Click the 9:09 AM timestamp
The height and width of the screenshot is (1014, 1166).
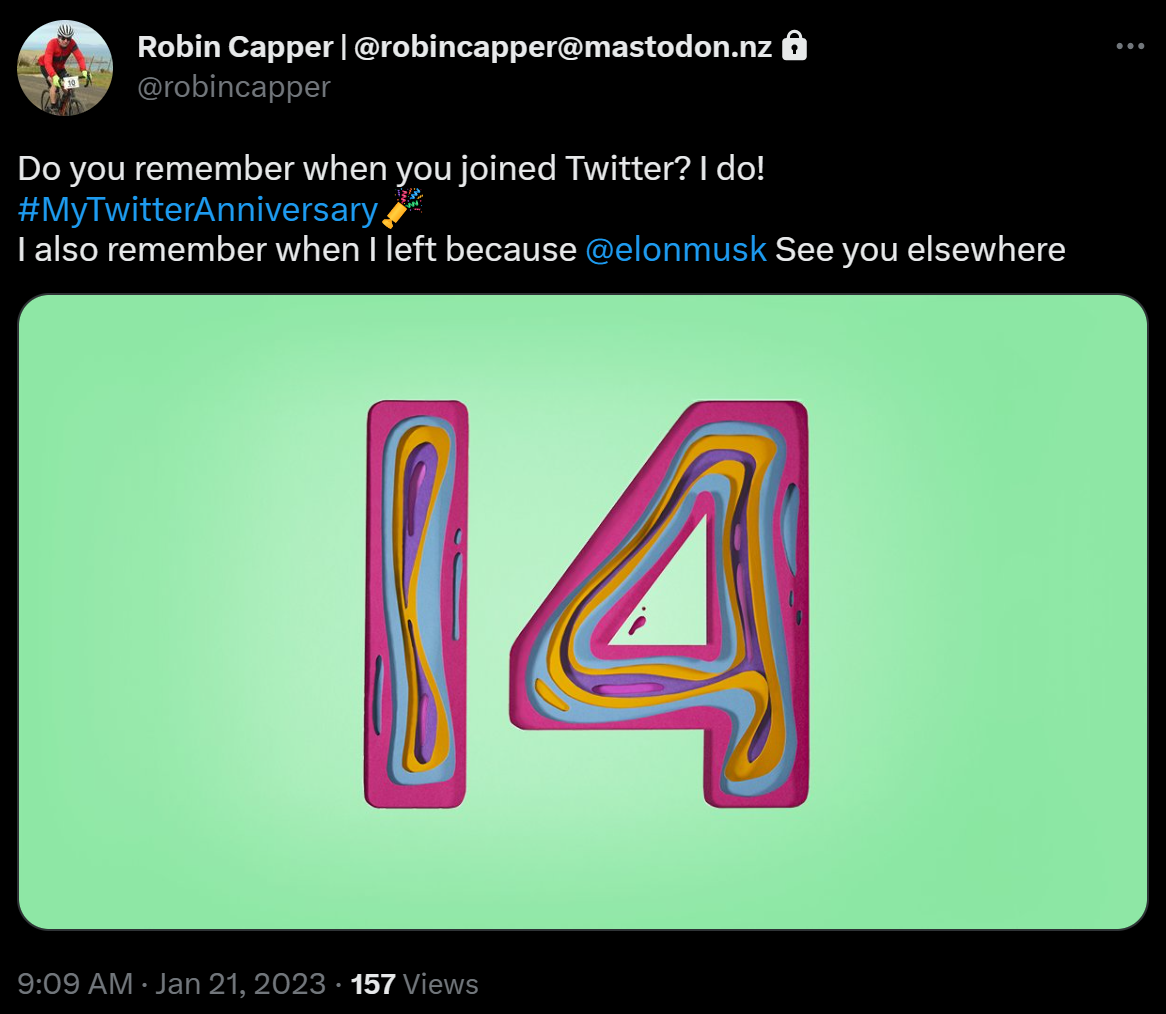tap(75, 984)
